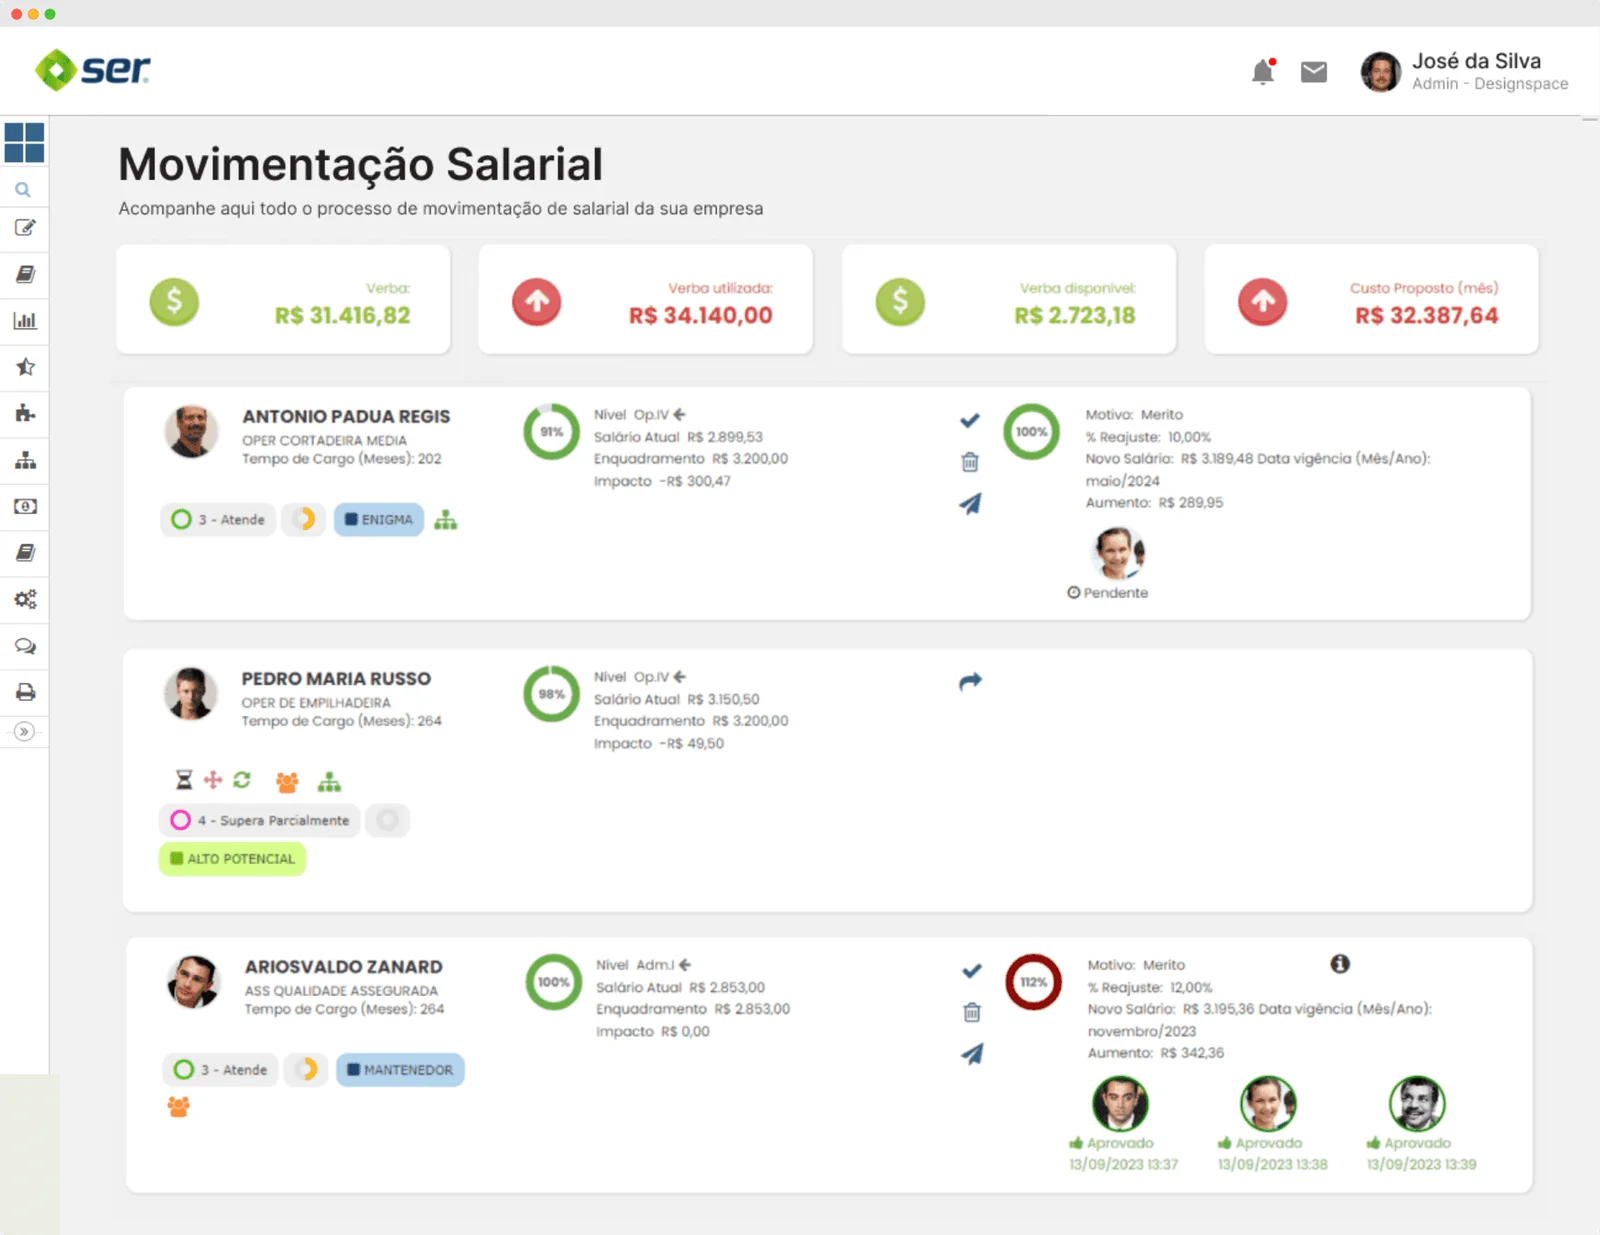
Task: Click the arrow next to Nível Adm.I
Action: pos(685,965)
